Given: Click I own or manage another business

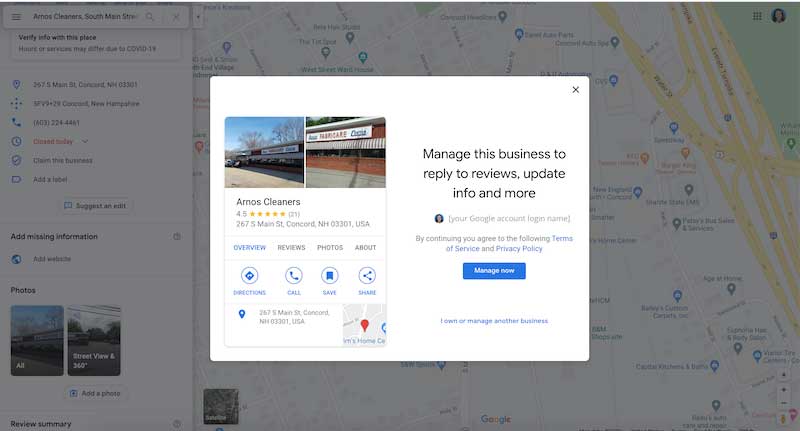Looking at the screenshot, I should (494, 321).
